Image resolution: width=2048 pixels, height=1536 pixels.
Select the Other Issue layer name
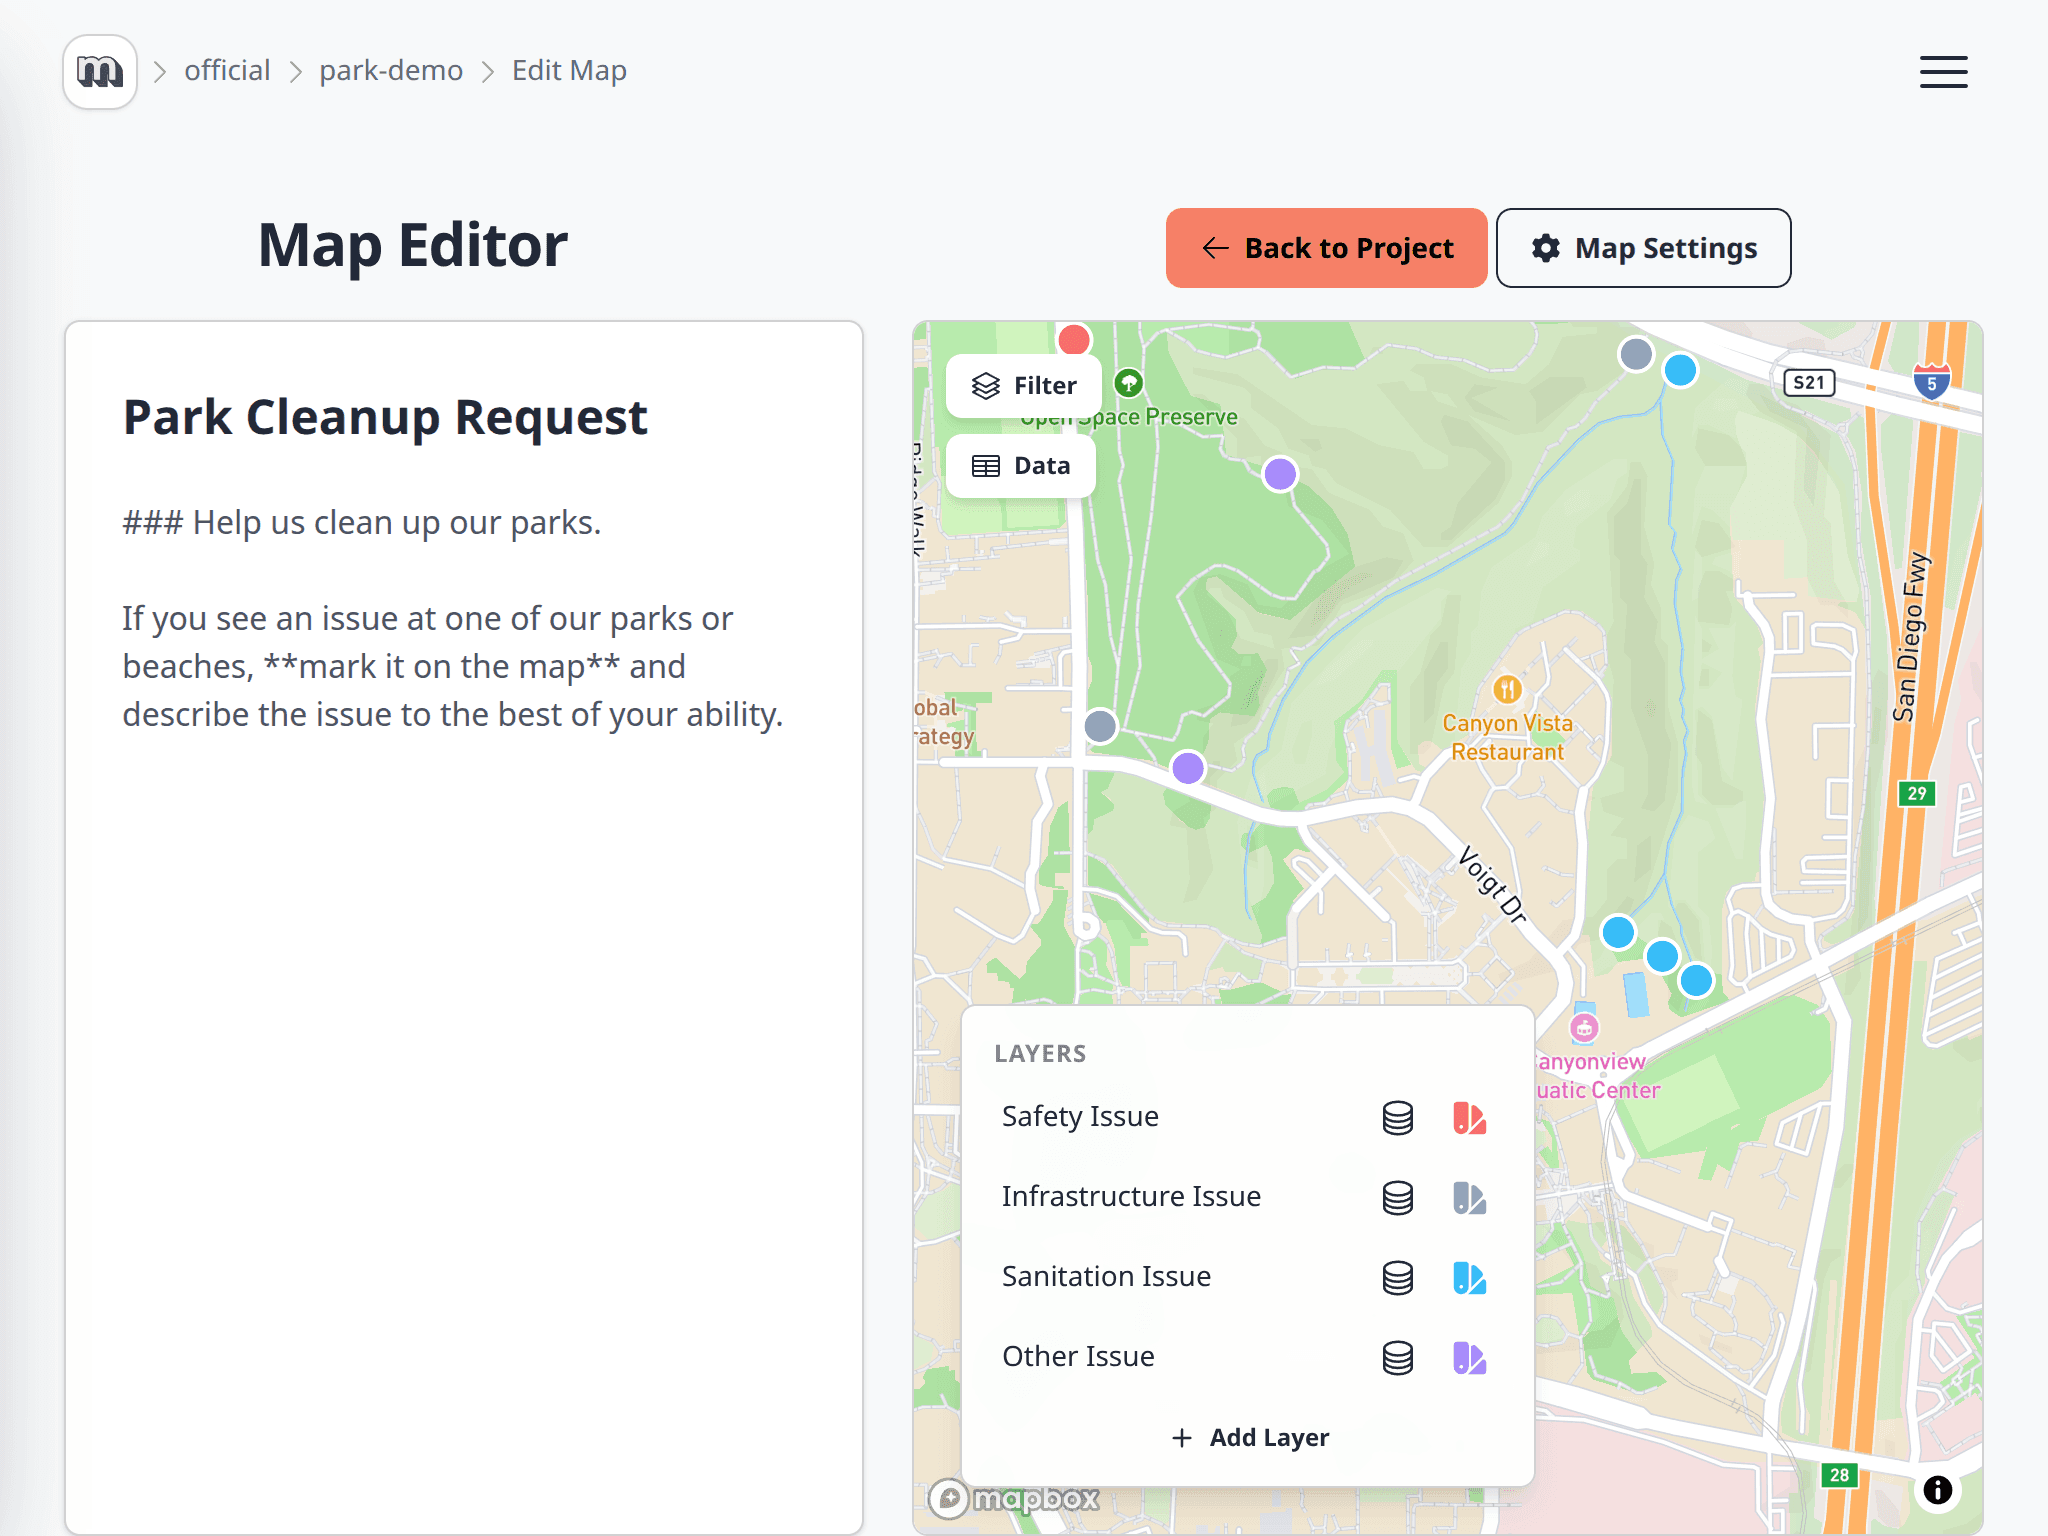(x=1078, y=1356)
